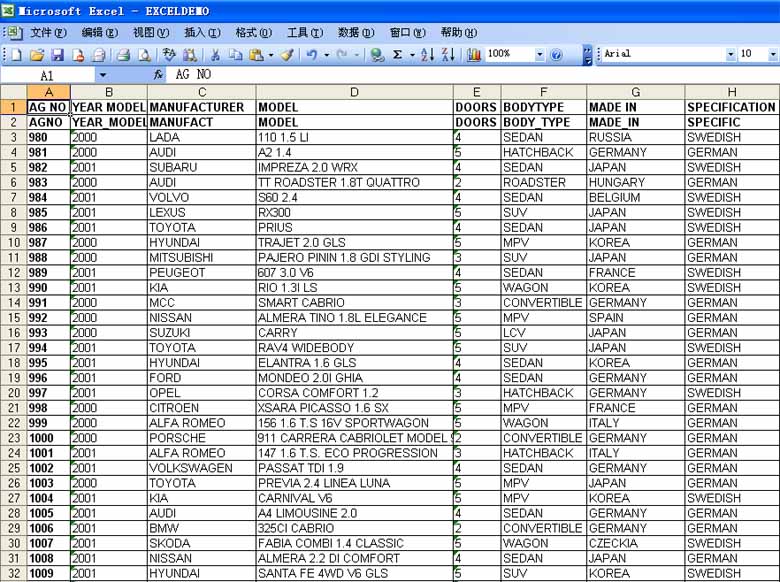Click the Undo arrow icon
Screen dimensions: 780x582
312,55
